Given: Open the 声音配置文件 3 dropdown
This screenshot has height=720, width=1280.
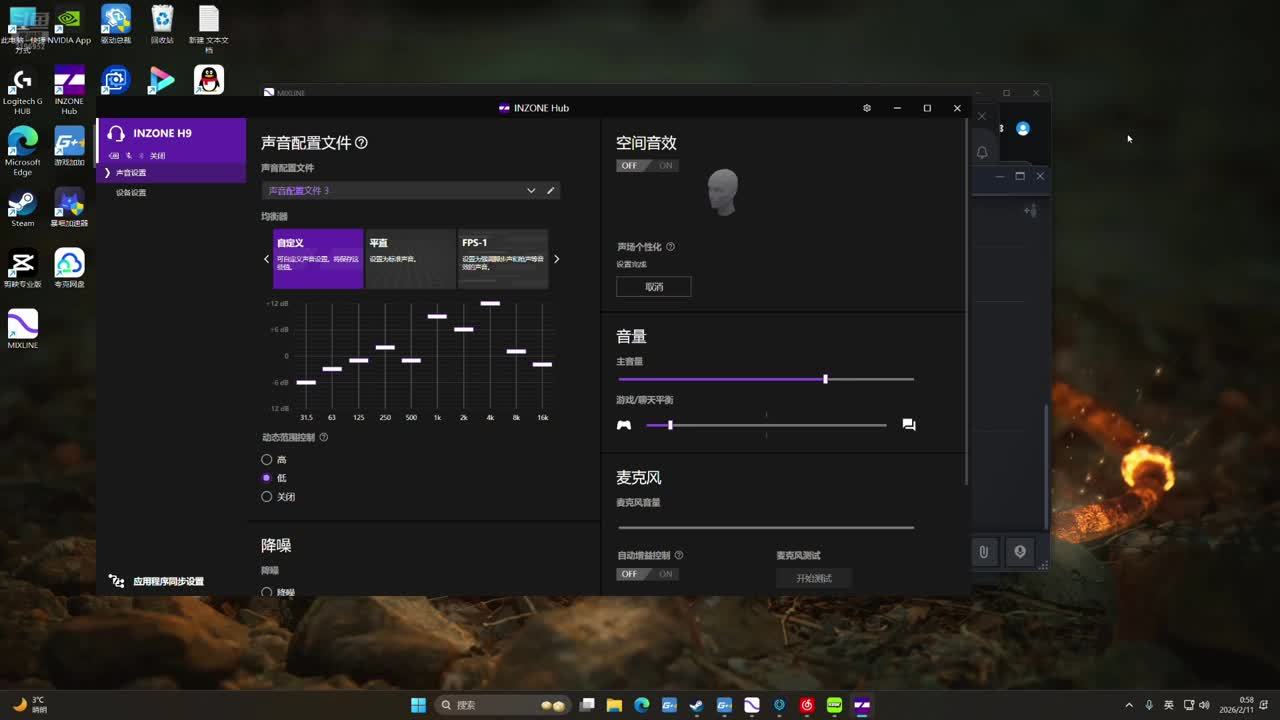Looking at the screenshot, I should click(400, 191).
